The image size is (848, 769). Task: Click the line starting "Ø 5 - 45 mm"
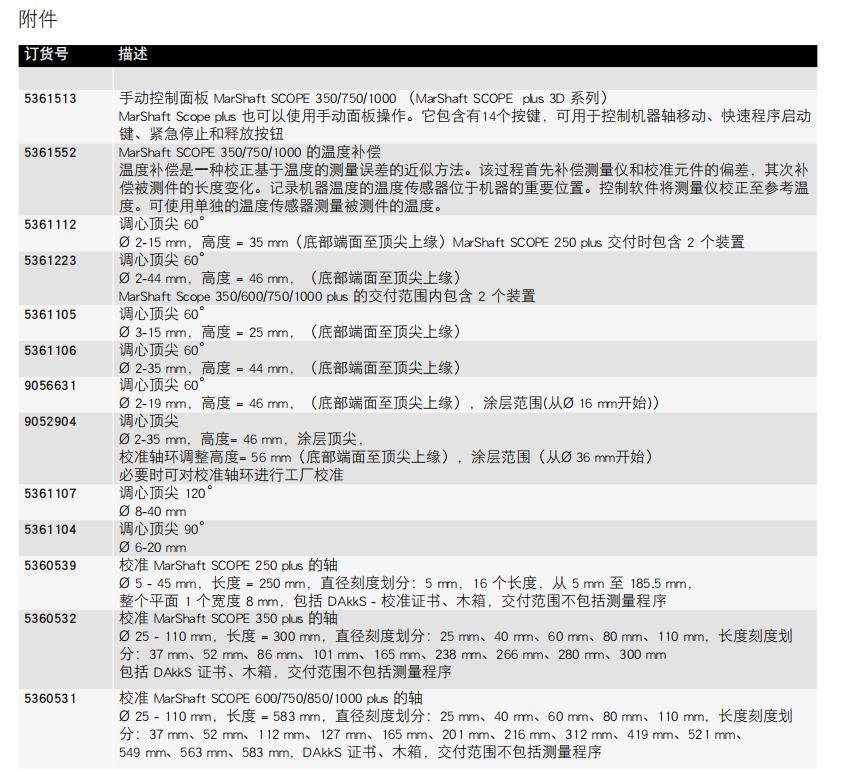(406, 583)
